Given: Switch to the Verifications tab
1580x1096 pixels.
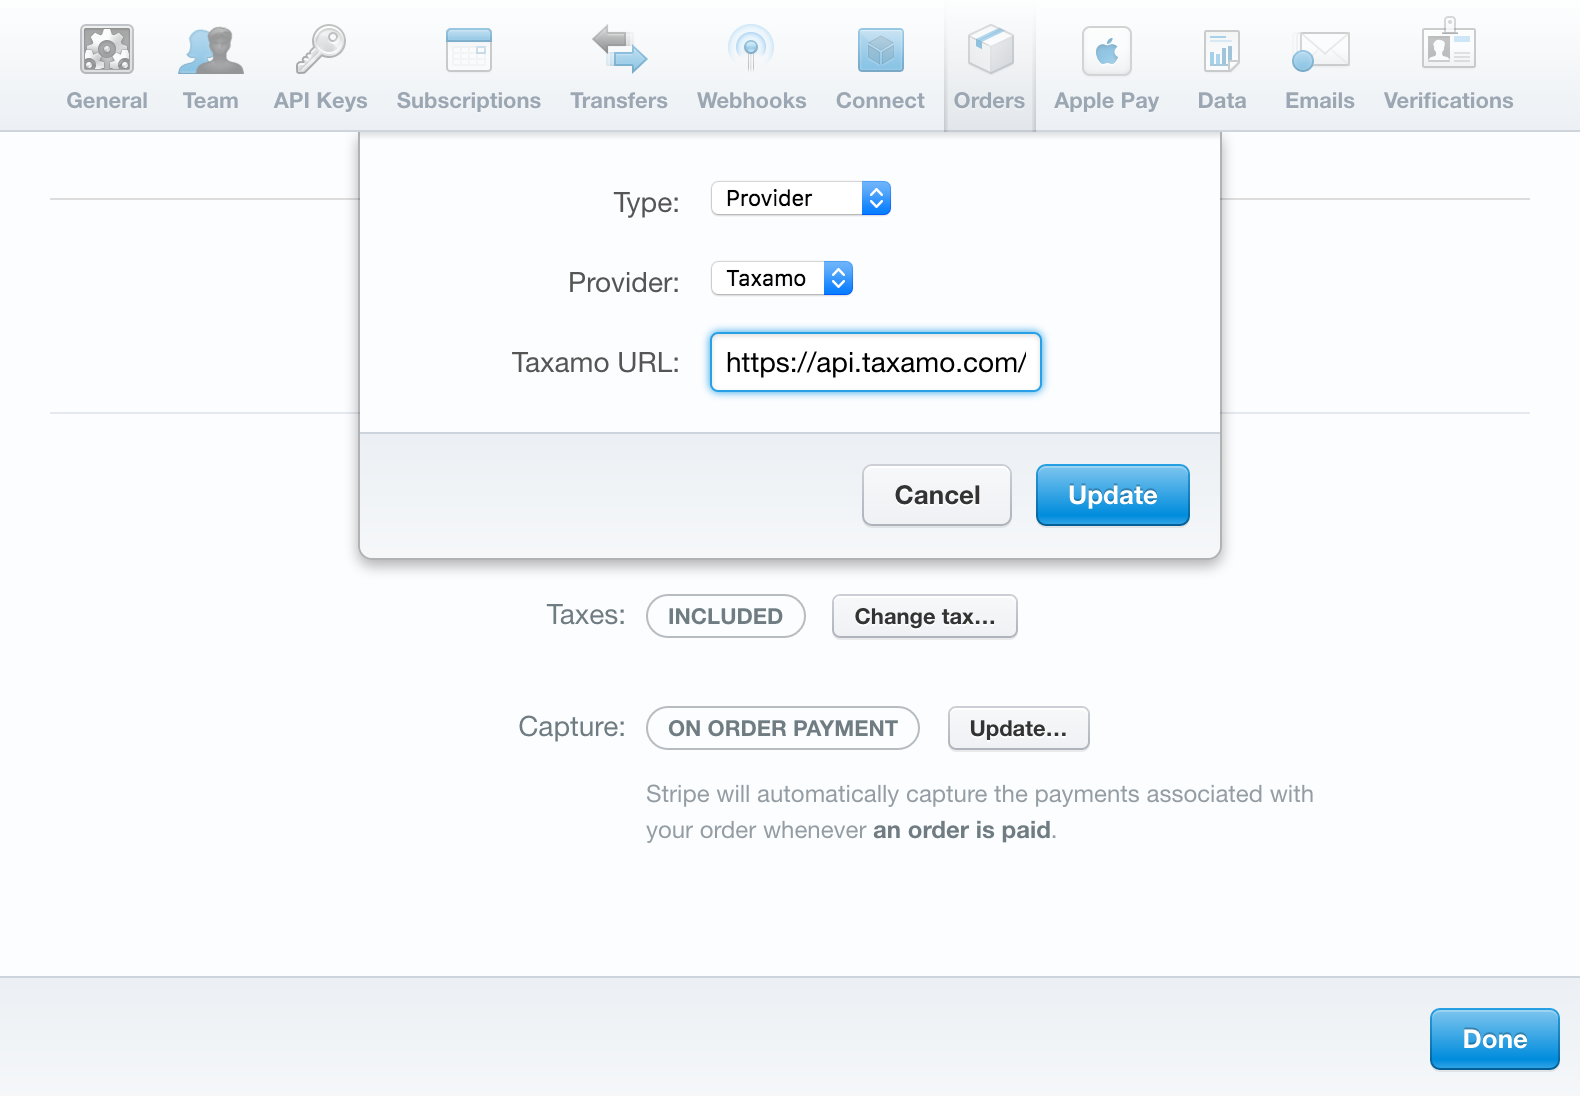Looking at the screenshot, I should tap(1449, 68).
